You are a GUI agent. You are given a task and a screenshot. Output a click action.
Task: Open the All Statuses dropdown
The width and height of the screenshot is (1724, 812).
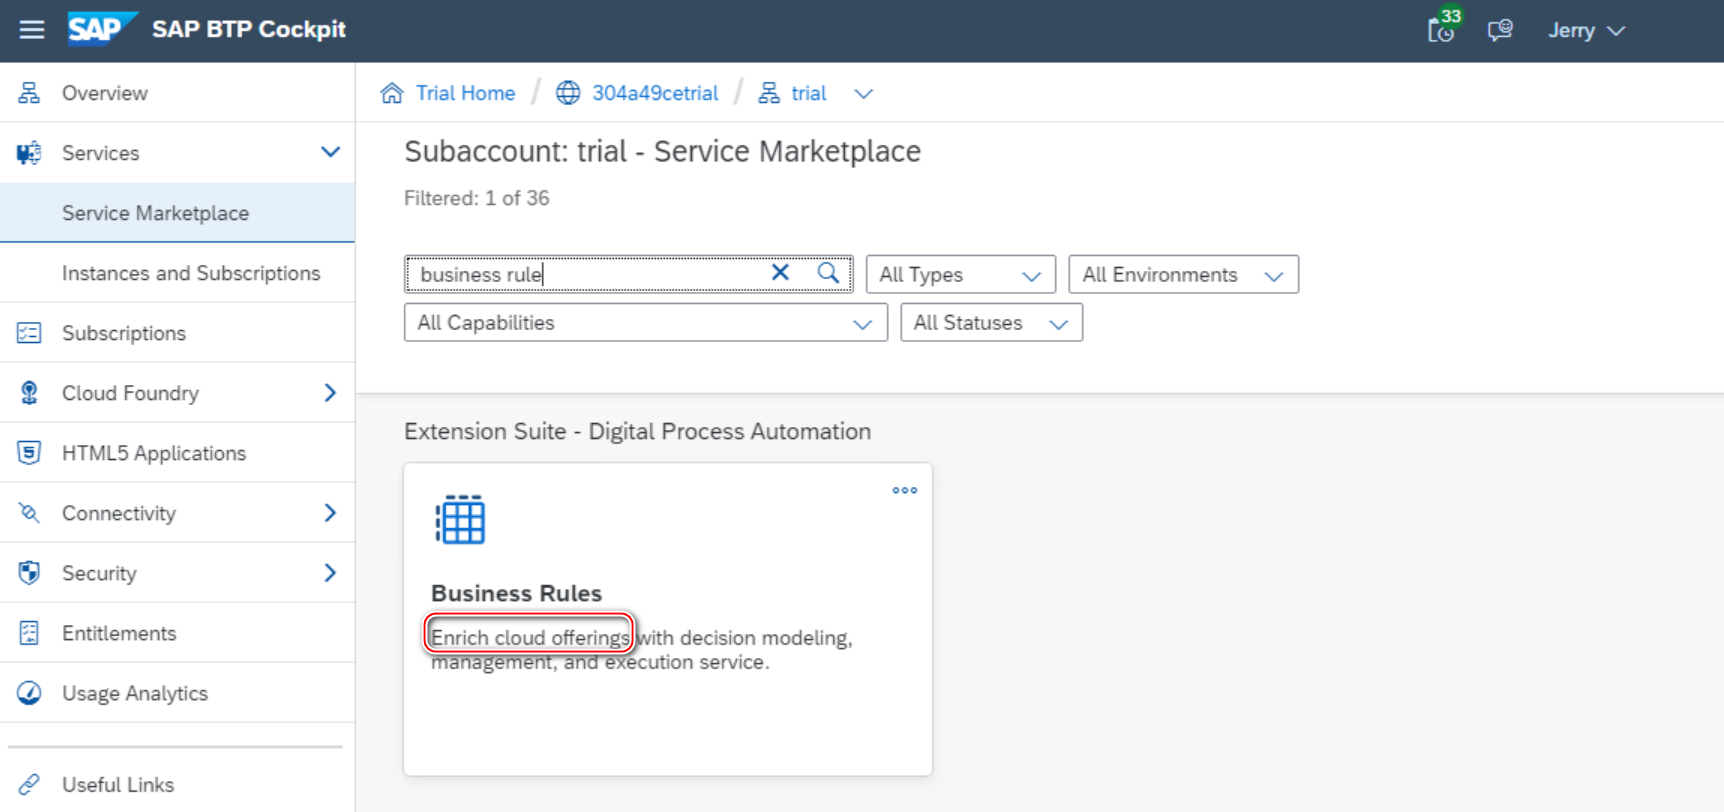point(991,323)
